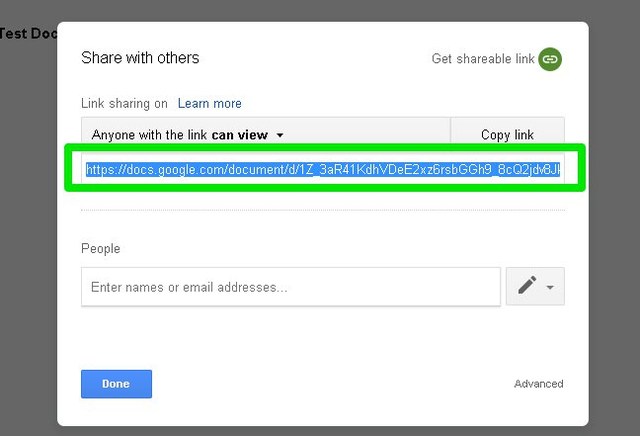Focus the "Enter names or email addresses" field
Screen dimensions: 640x436
(x=290, y=287)
